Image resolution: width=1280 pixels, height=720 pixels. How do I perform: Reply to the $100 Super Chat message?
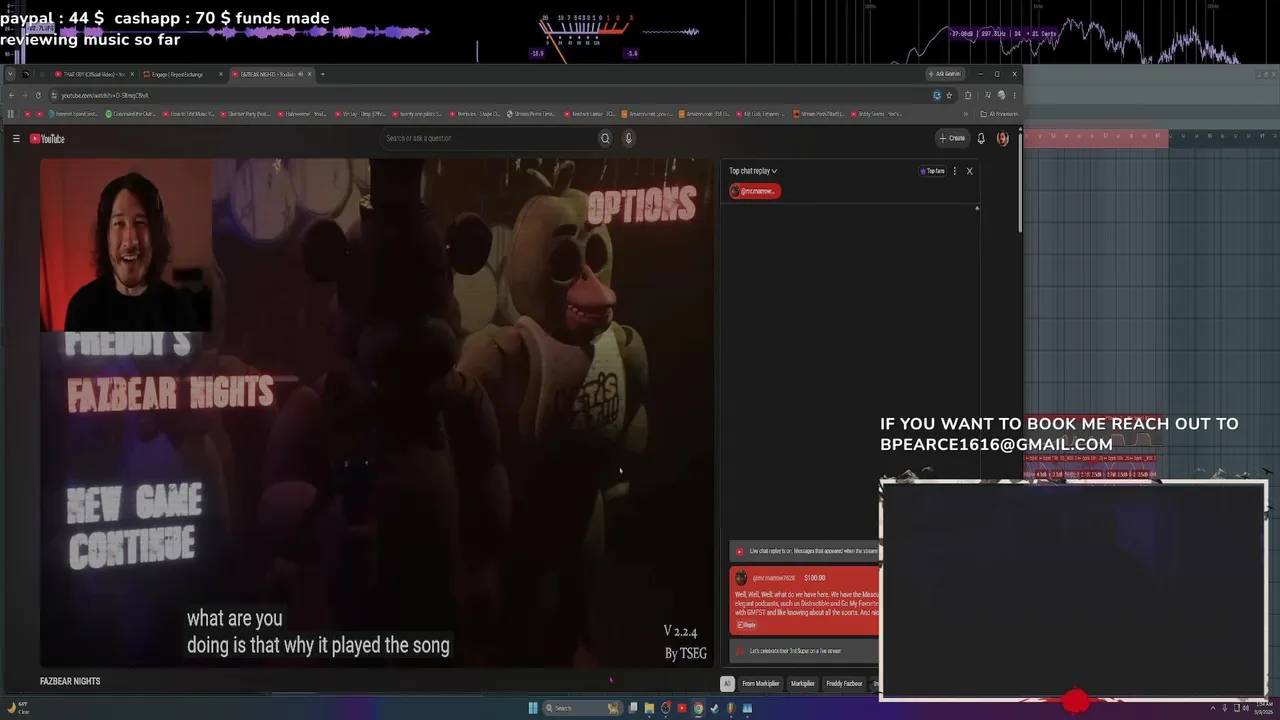pos(746,625)
